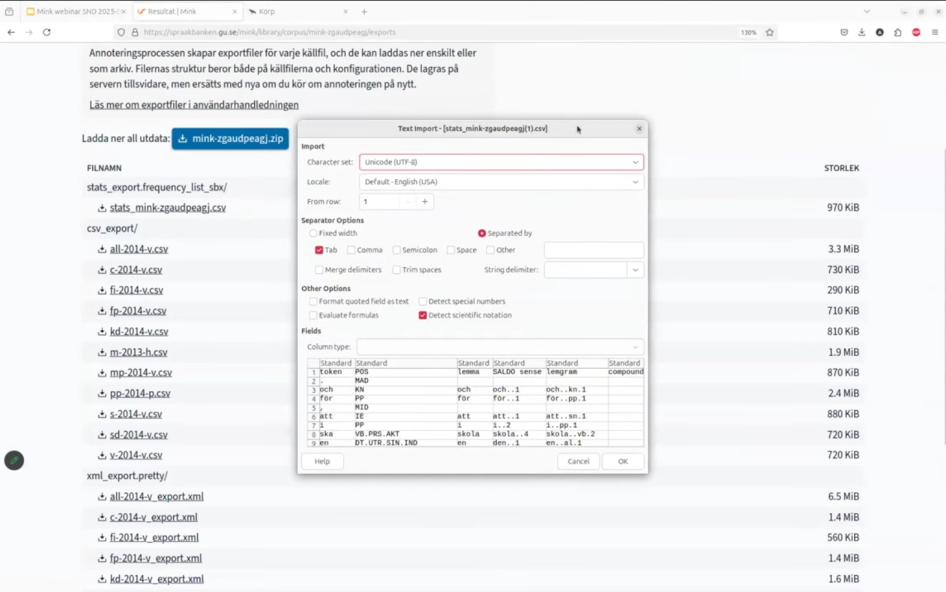Select the Fixed width radio button
946x592 pixels.
313,233
